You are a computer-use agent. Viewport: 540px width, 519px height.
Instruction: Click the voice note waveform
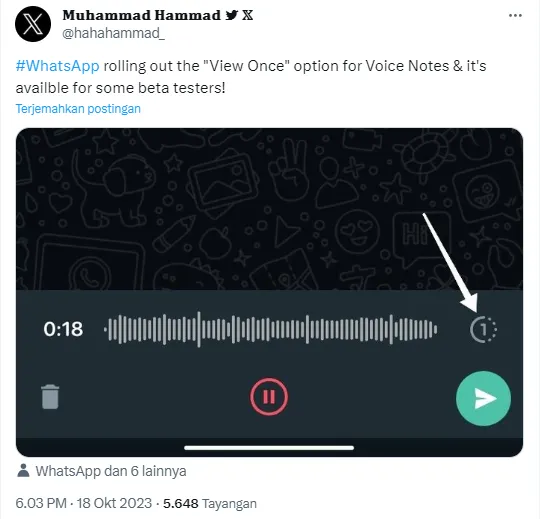271,329
